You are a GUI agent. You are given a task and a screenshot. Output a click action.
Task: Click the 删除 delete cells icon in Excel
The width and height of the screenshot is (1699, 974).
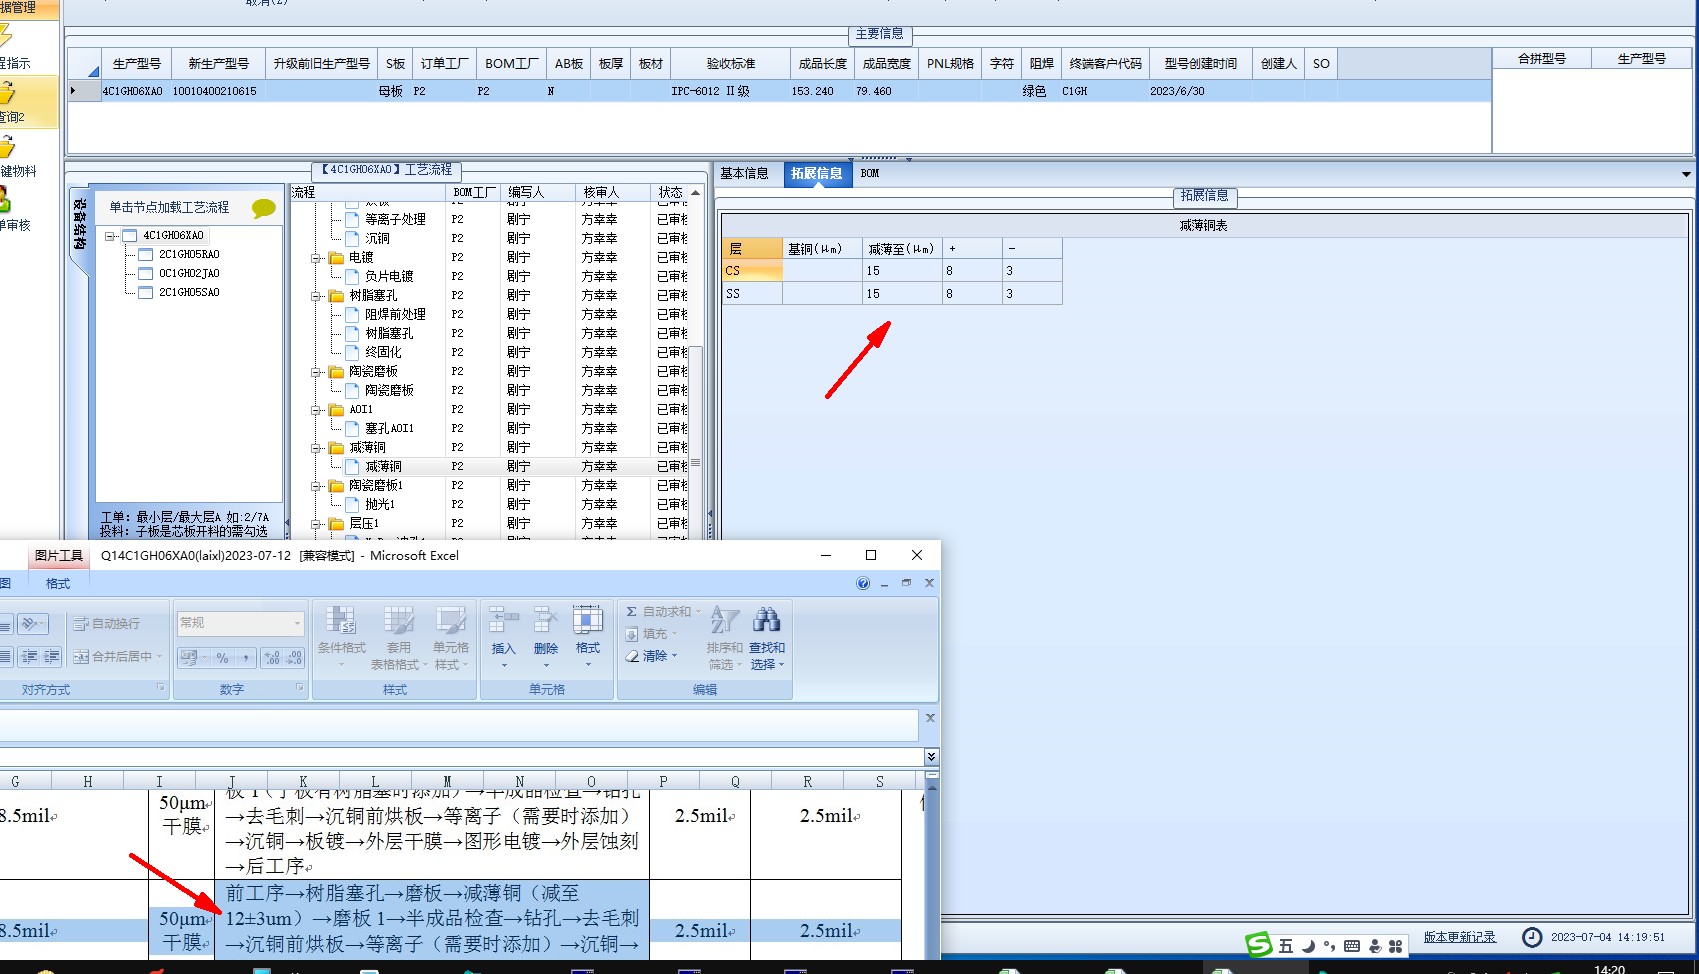546,621
